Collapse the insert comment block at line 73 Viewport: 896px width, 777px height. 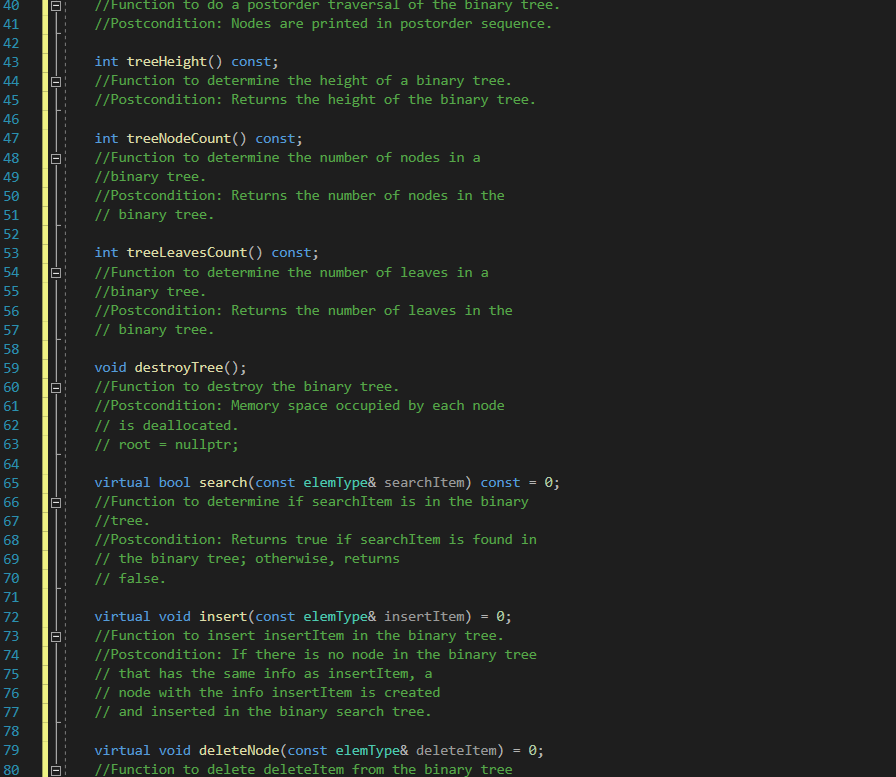pos(57,635)
